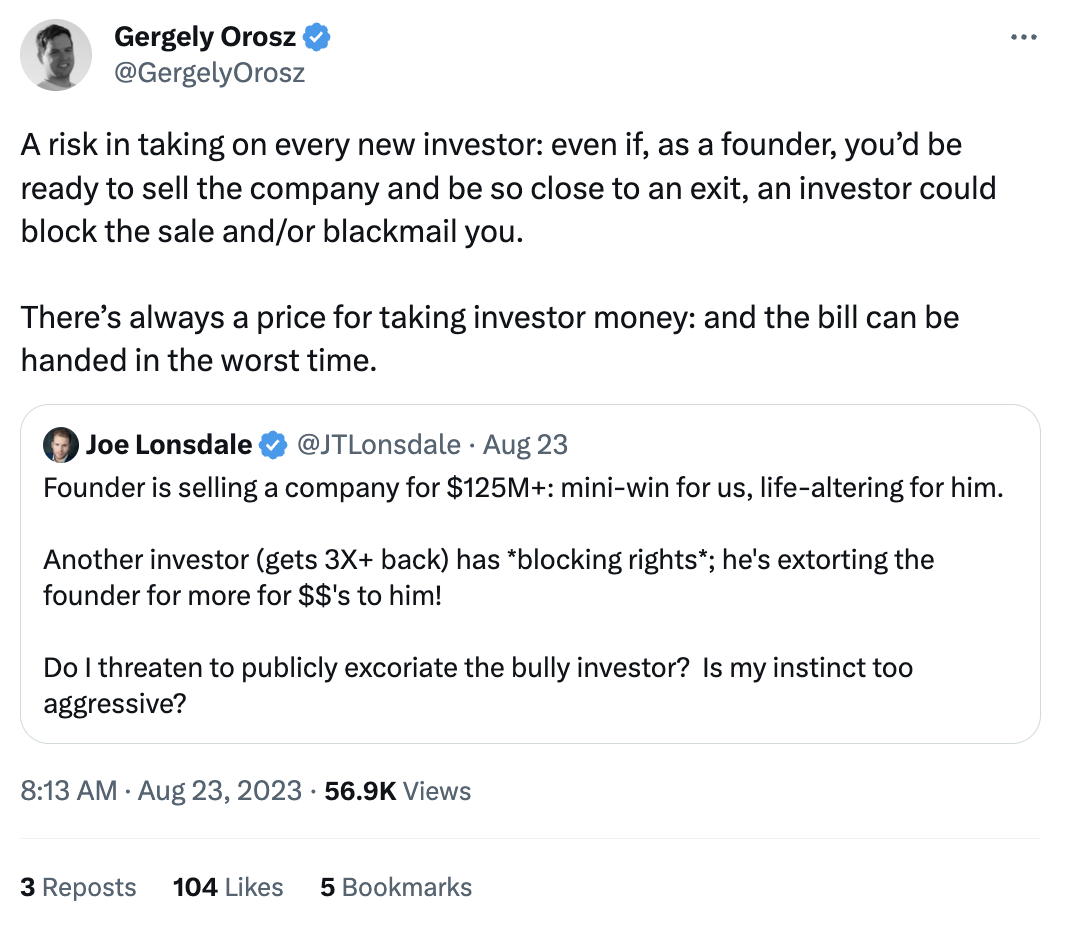Open the @JTLonsdale handle

(381, 445)
